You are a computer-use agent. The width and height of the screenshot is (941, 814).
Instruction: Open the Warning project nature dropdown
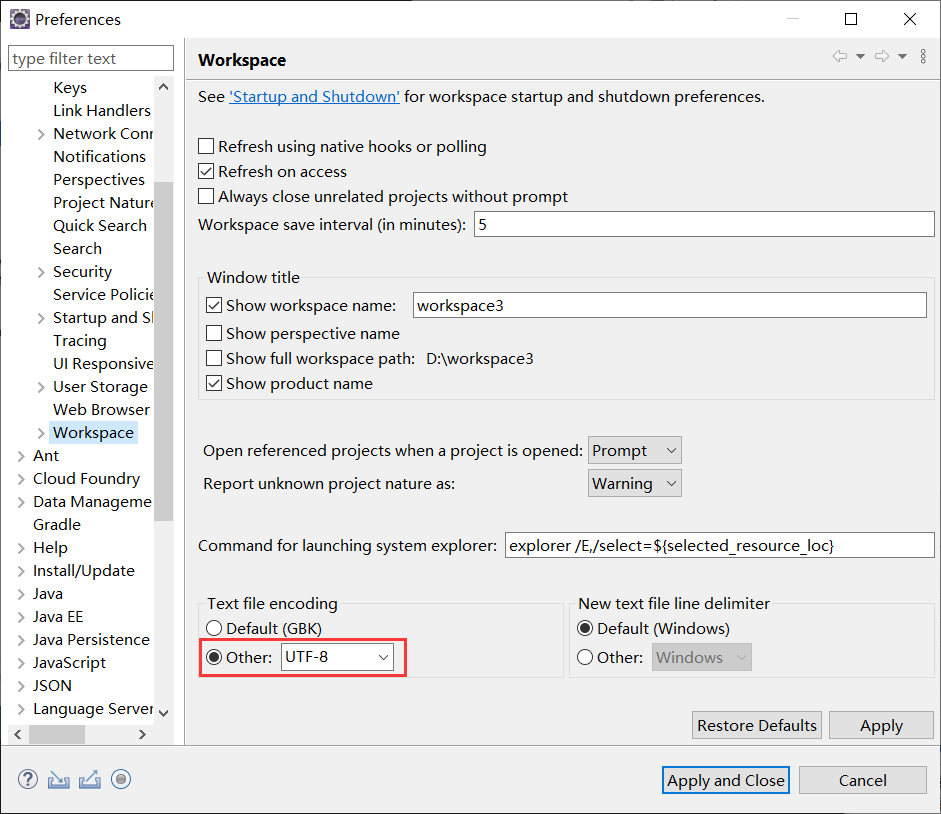(634, 483)
